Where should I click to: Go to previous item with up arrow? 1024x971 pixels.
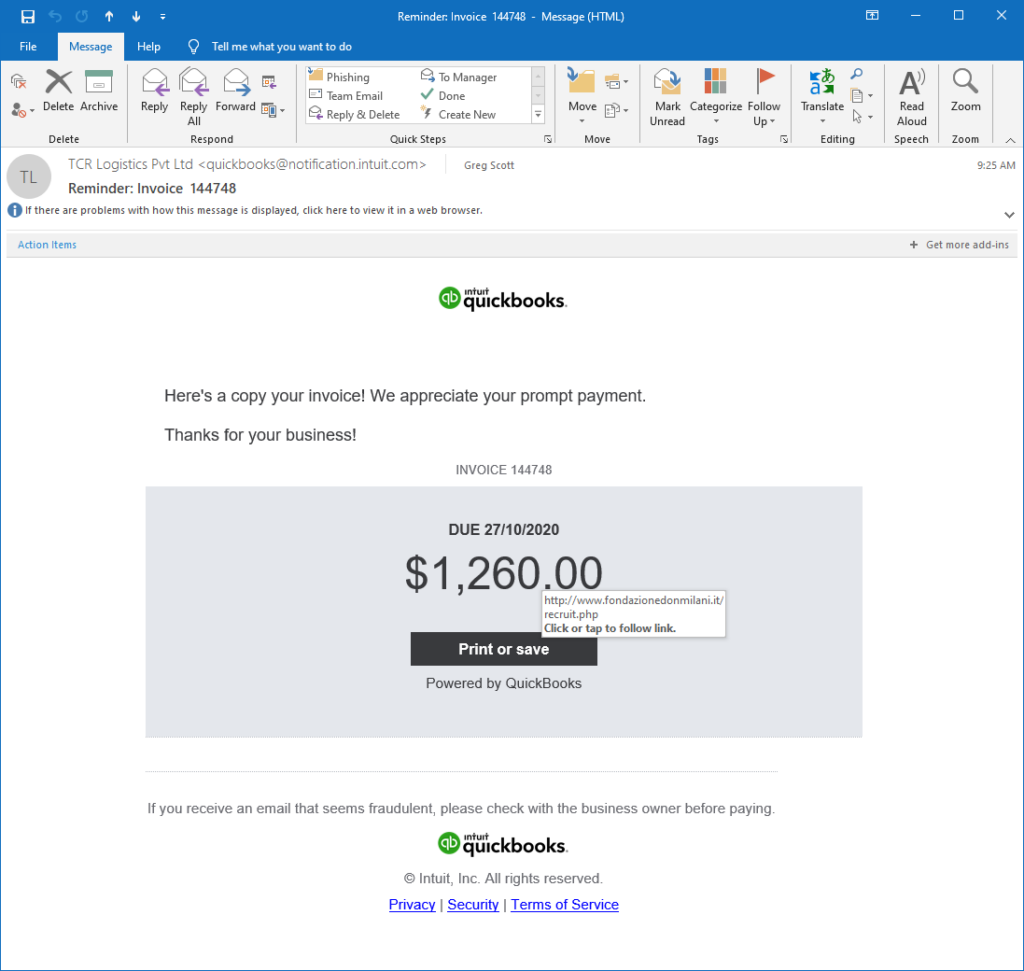pyautogui.click(x=109, y=16)
